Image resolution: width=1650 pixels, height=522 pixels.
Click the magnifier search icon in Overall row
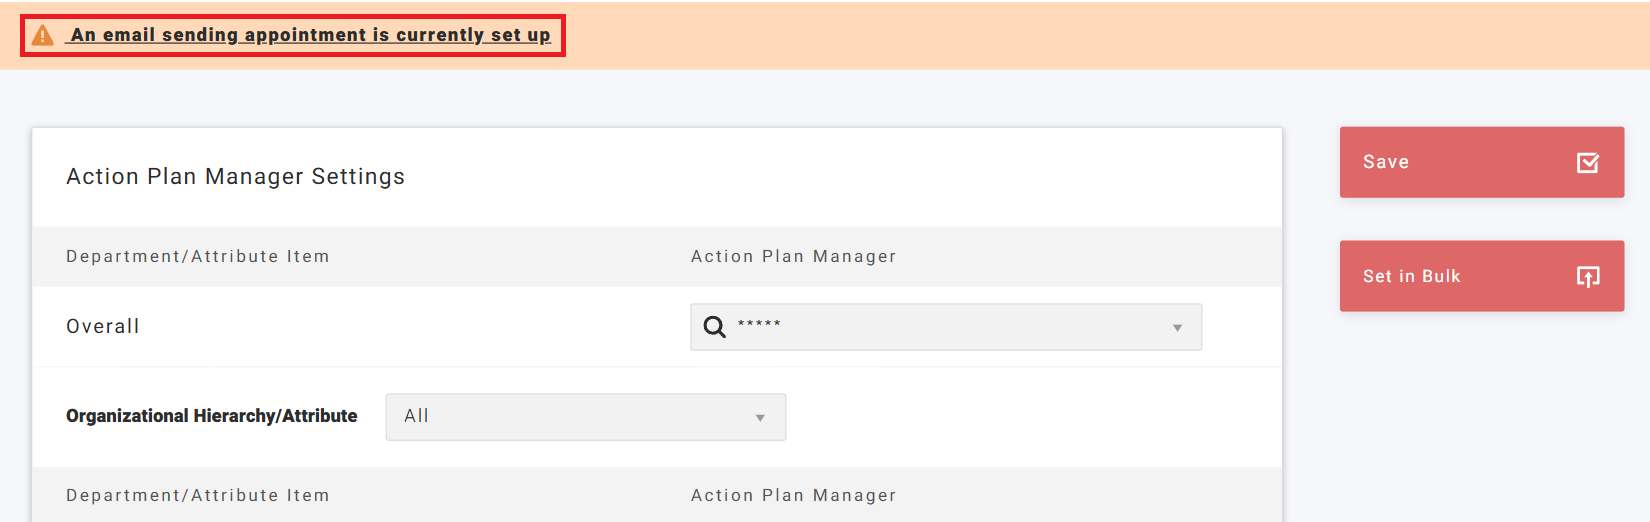(714, 327)
